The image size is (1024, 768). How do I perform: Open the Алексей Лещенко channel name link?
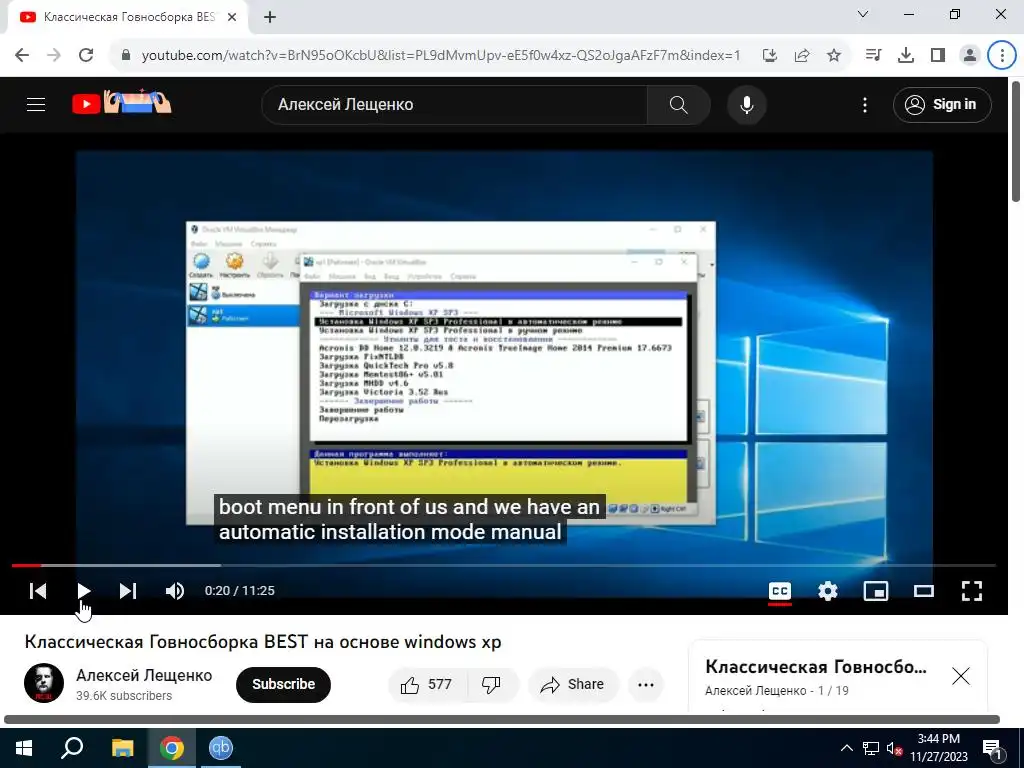click(144, 675)
